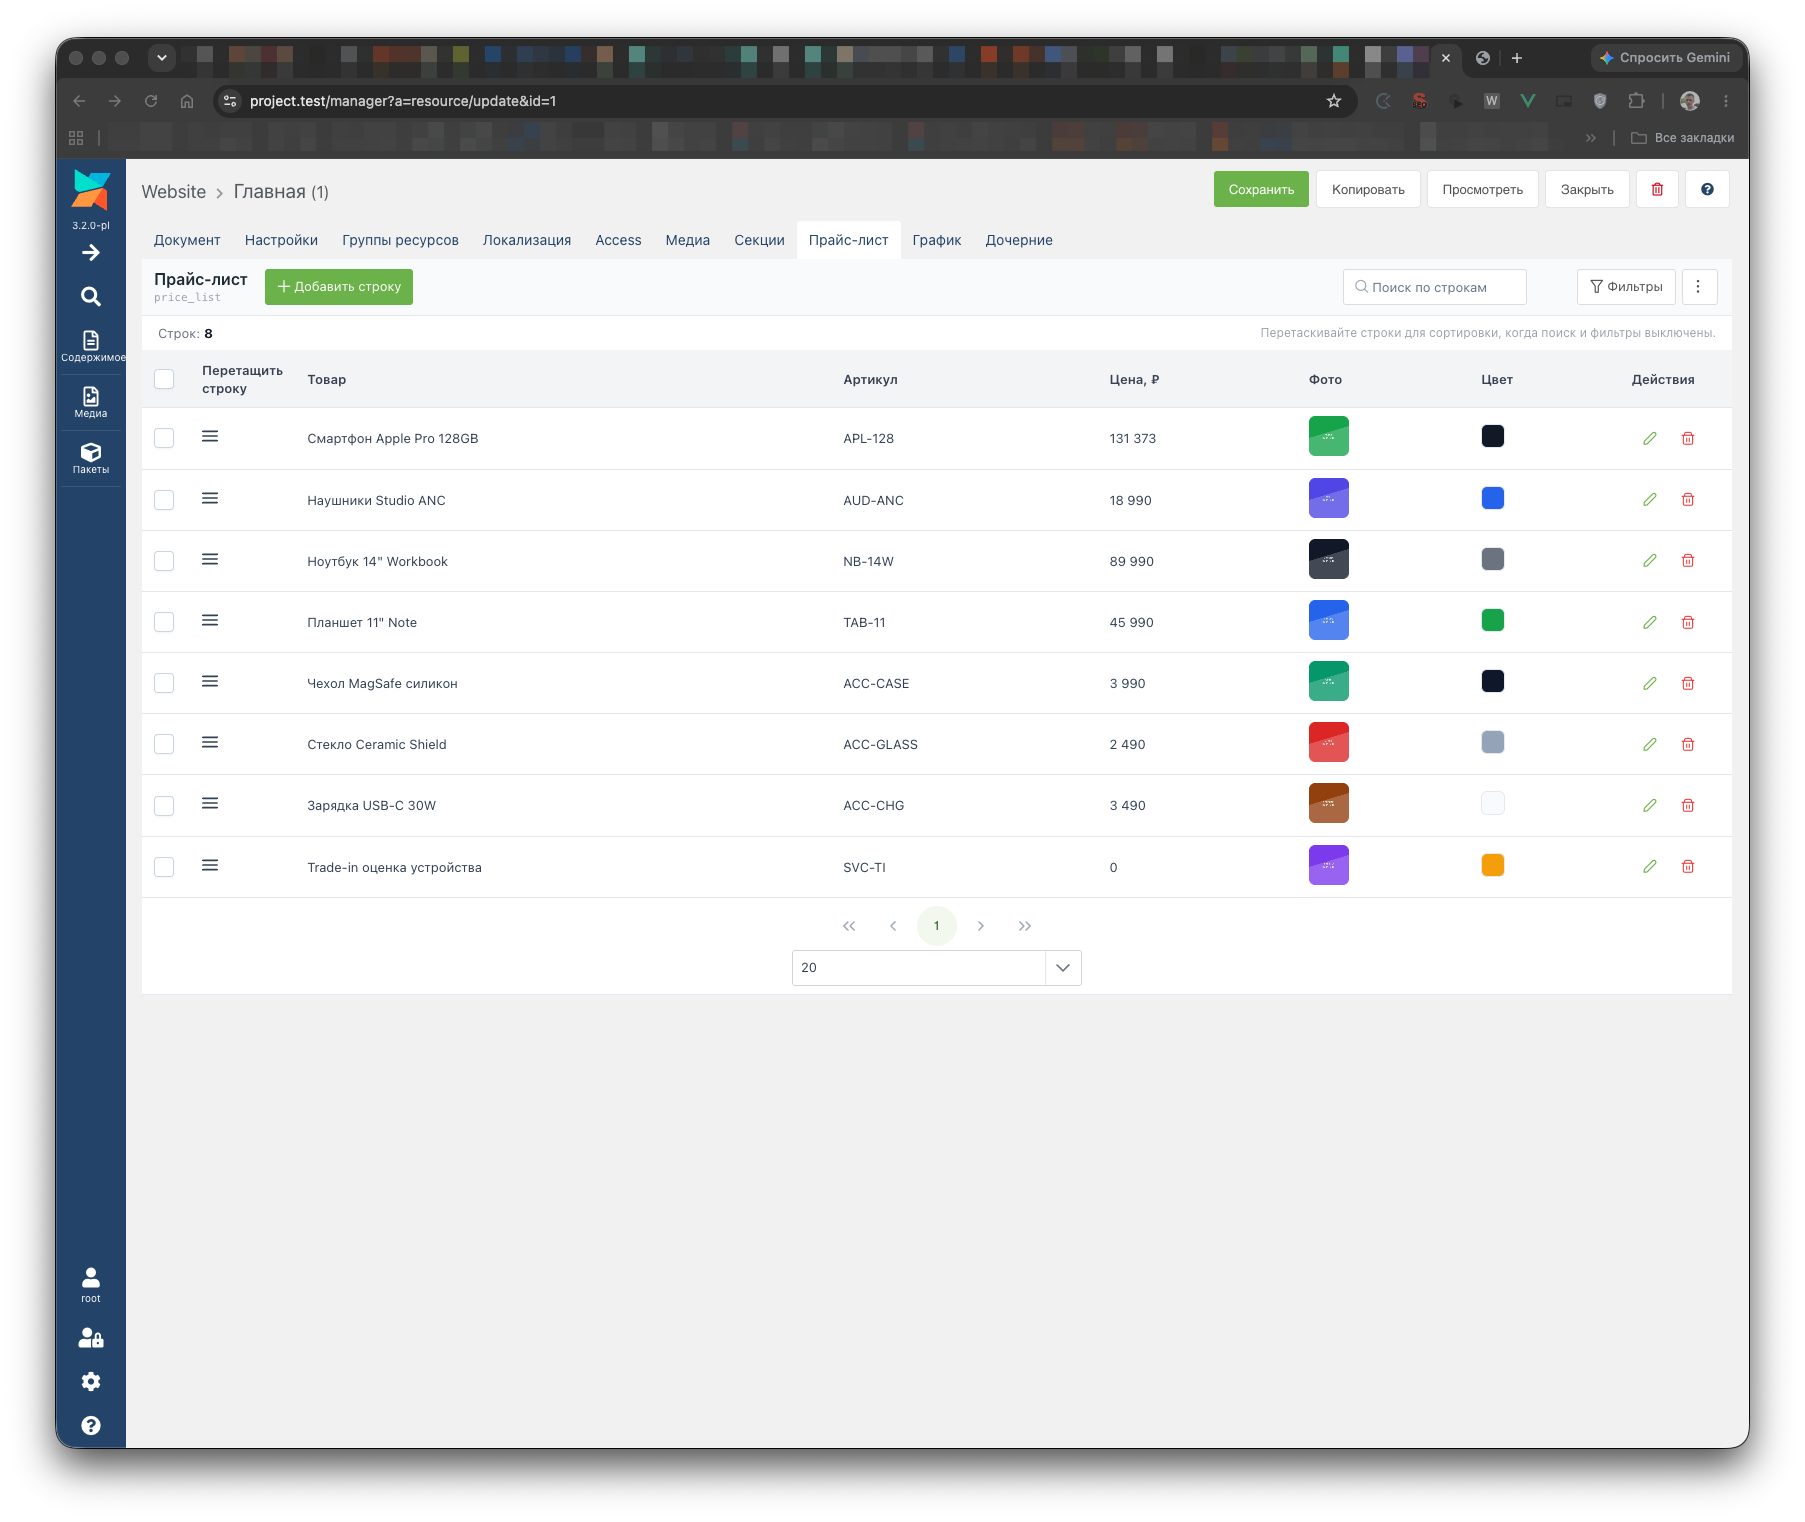
Task: Delete the Наушники Studio ANC row
Action: point(1687,500)
